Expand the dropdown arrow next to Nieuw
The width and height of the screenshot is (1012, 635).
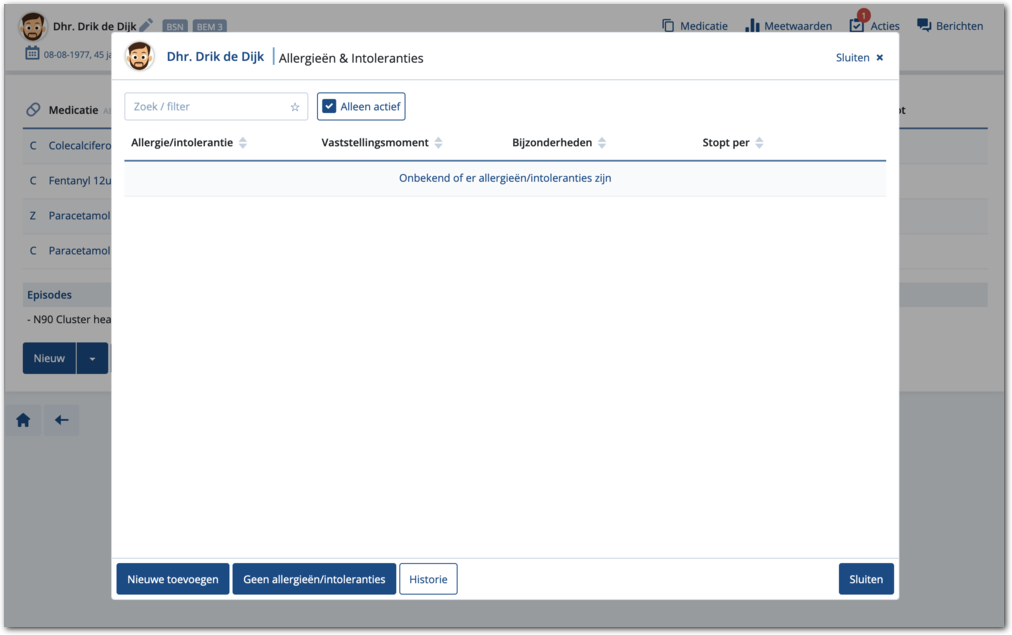pyautogui.click(x=92, y=359)
